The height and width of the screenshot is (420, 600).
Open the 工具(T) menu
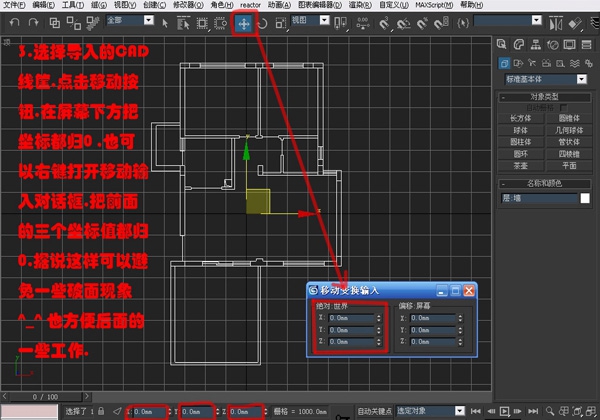(x=73, y=5)
